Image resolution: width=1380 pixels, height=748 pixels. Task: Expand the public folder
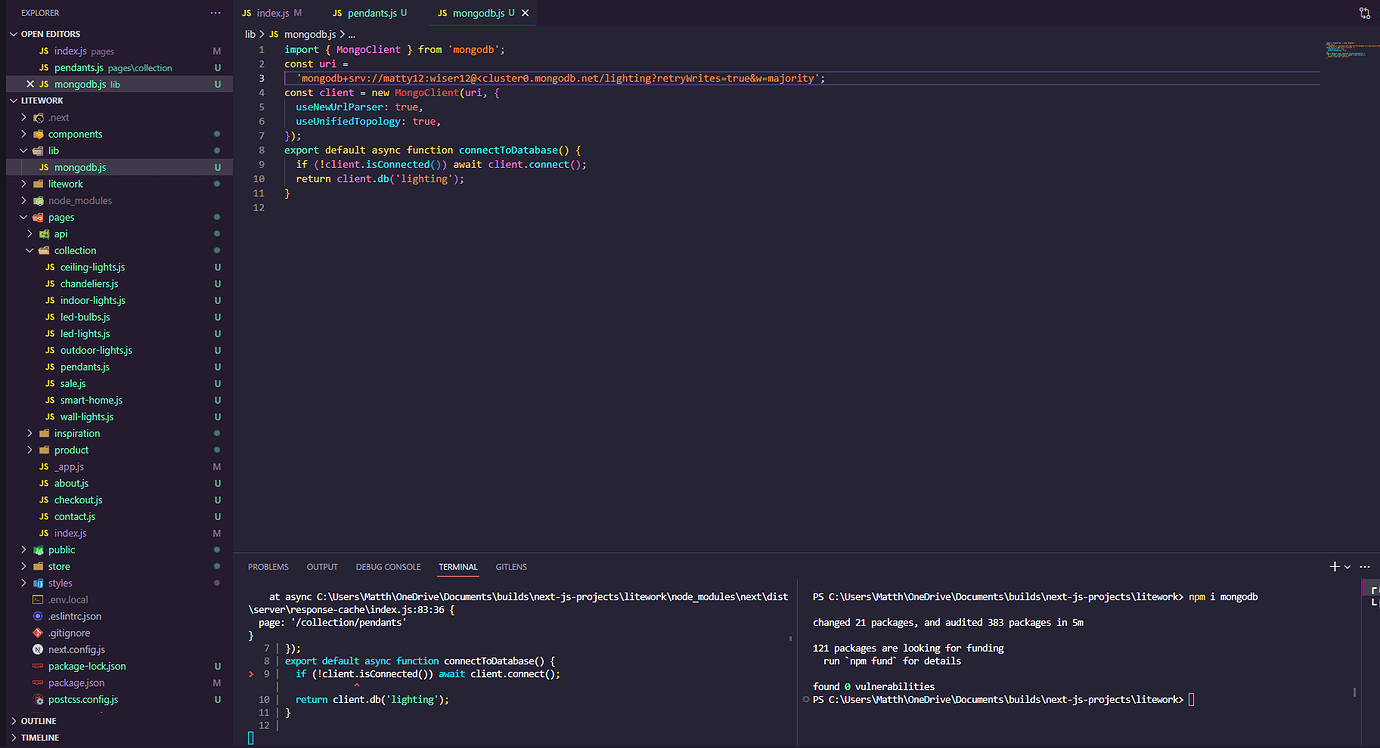coord(24,550)
